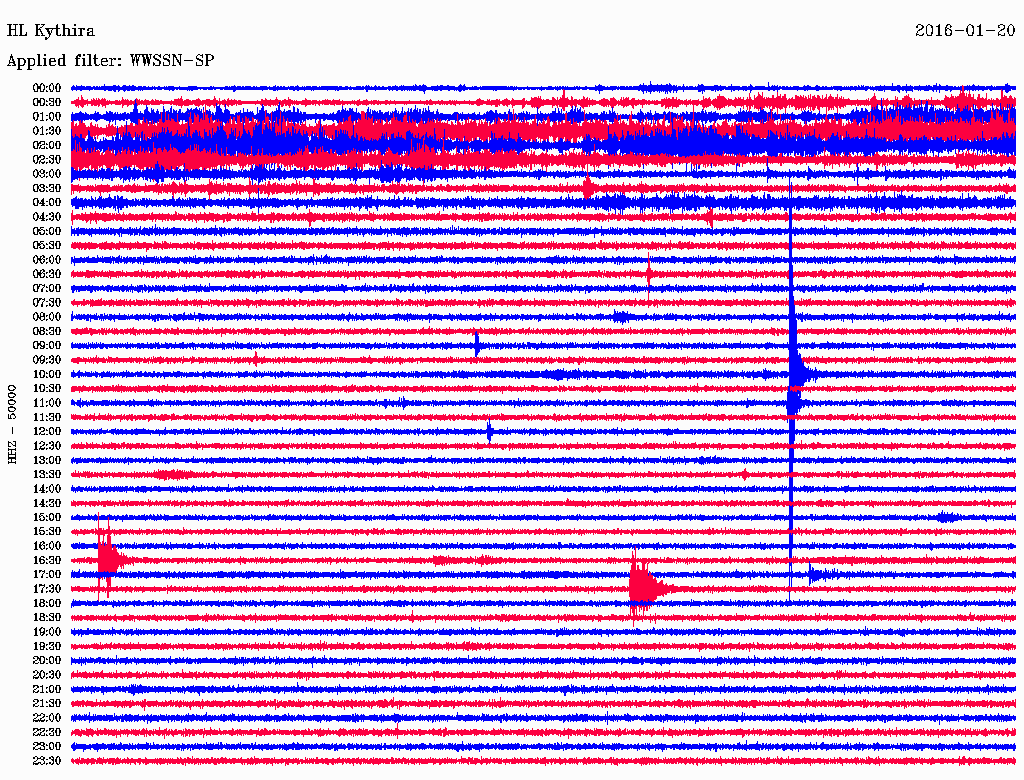Click the large red event burst on the 16:30 trace

pyautogui.click(x=111, y=559)
